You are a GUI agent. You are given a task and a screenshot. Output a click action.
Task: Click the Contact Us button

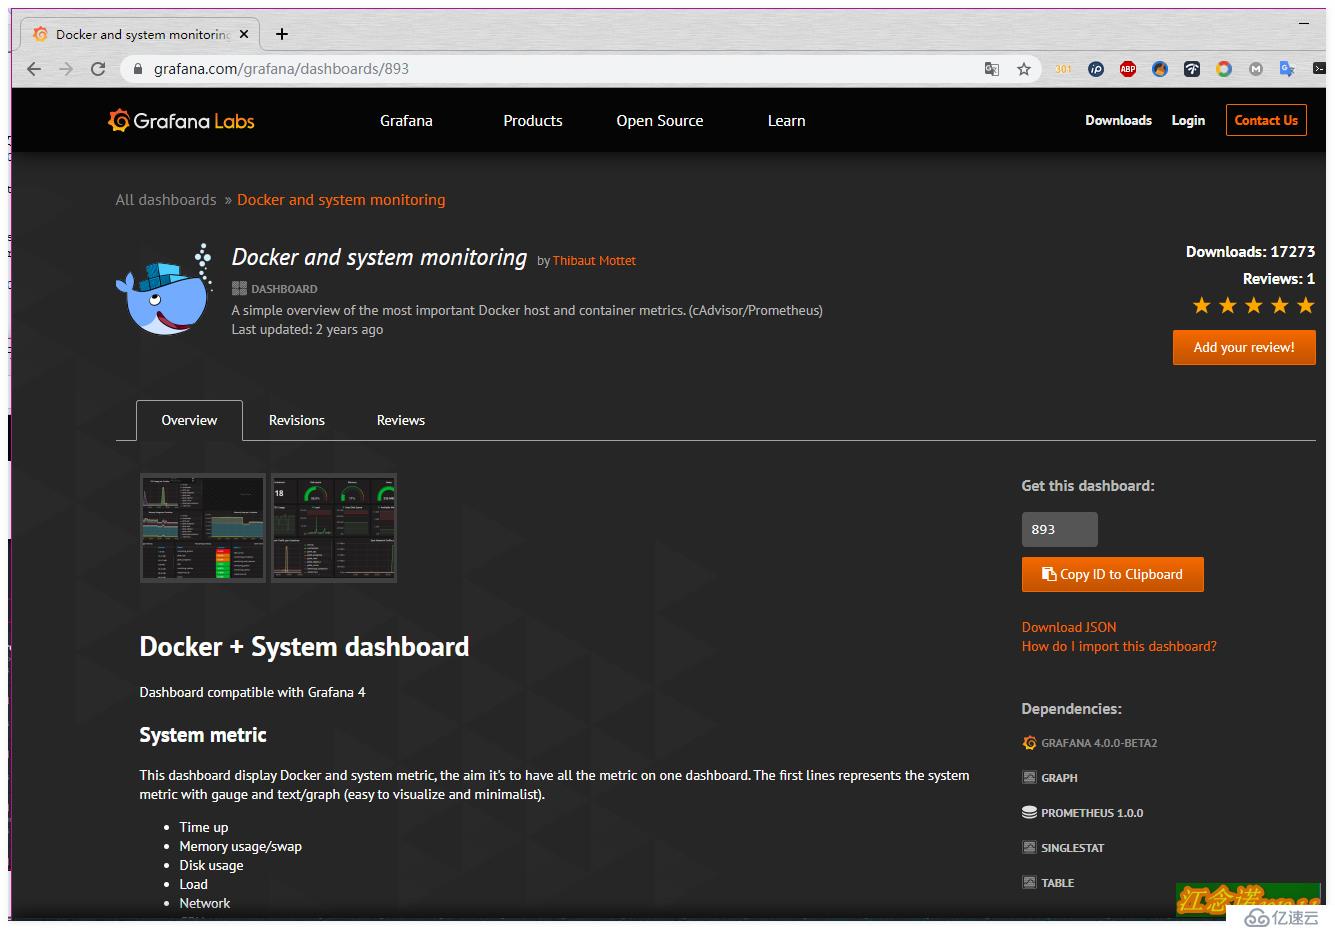click(1266, 120)
